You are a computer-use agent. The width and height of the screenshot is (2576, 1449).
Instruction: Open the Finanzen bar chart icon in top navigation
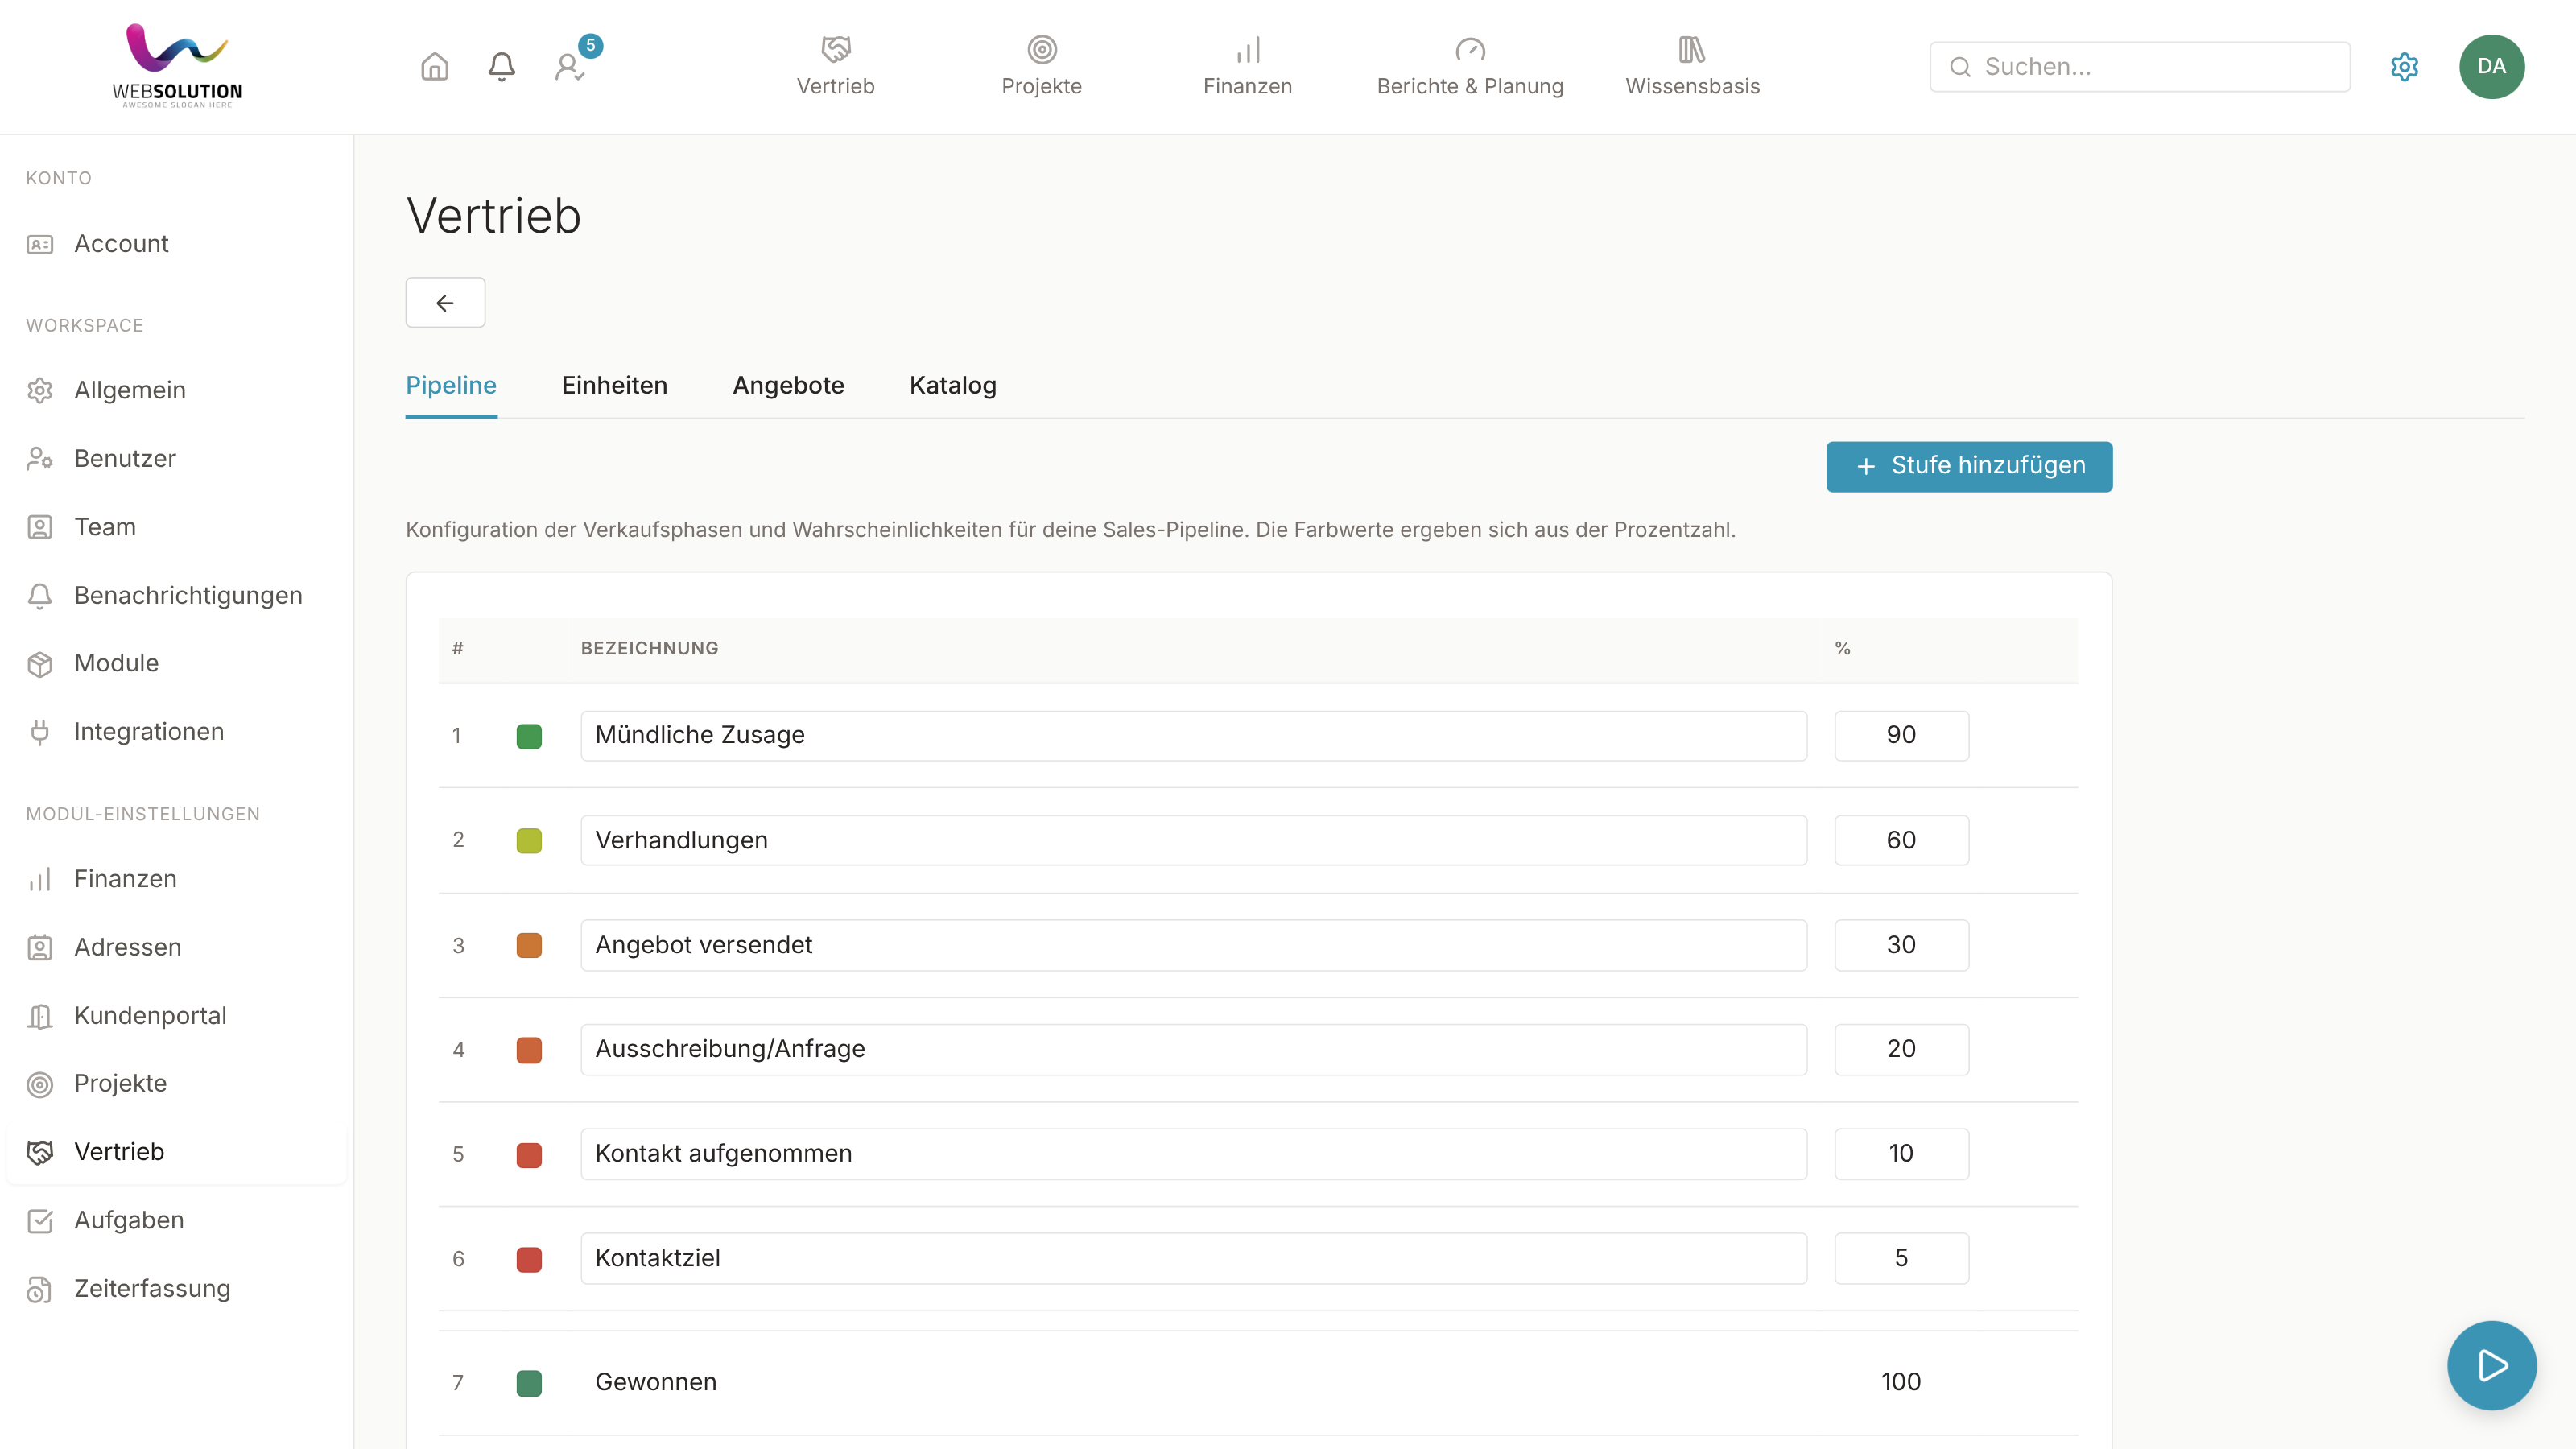1247,49
